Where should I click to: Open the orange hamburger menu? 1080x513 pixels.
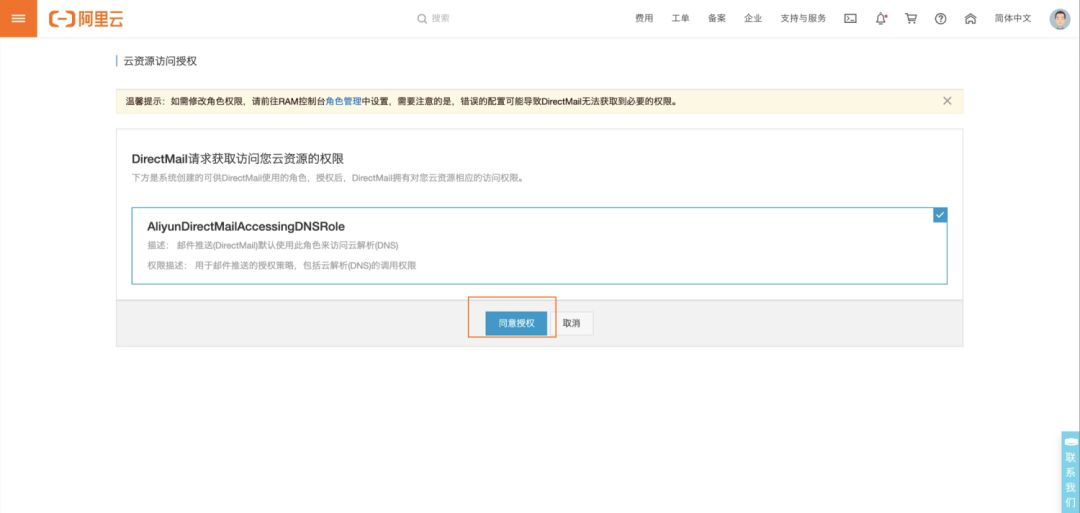click(x=19, y=19)
